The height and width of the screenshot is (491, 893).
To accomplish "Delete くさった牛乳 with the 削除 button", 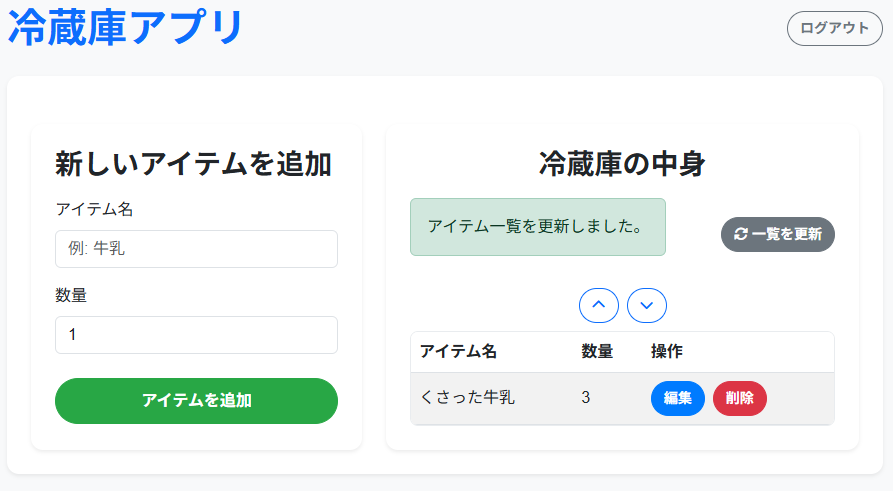I will [x=740, y=398].
